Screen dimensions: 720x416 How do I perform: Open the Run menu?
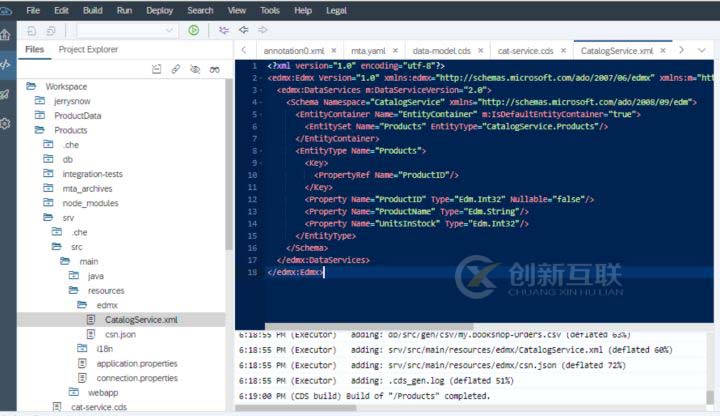pos(124,10)
